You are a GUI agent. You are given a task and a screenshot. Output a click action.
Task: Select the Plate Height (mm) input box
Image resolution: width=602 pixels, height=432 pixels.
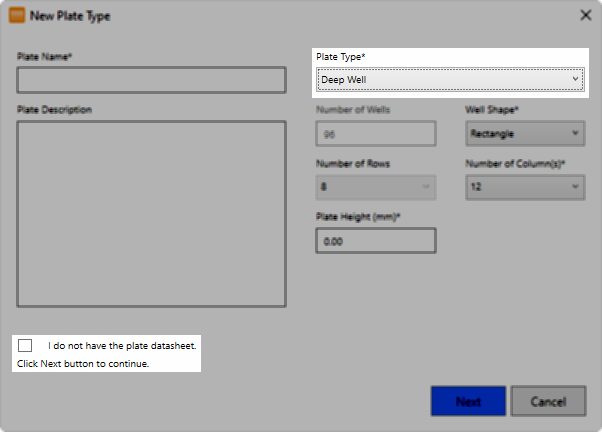tap(375, 241)
